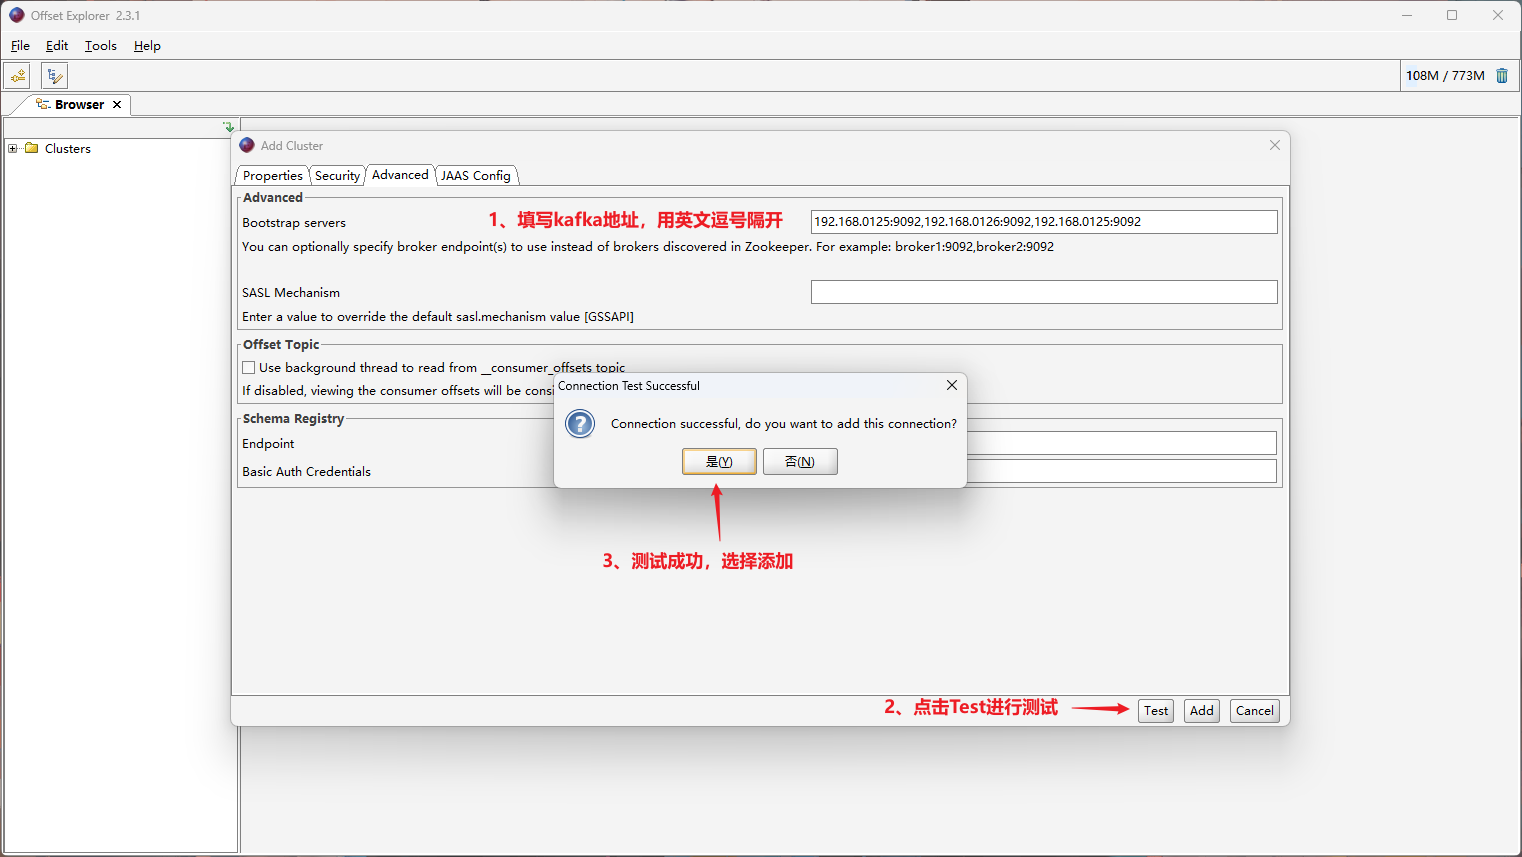Switch to the JAAS Config tab
Image resolution: width=1522 pixels, height=857 pixels.
pyautogui.click(x=476, y=175)
